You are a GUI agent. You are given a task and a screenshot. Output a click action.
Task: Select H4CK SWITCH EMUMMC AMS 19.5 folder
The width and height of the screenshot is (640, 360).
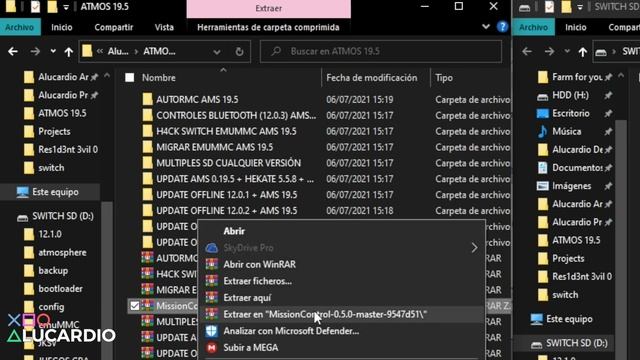(226, 131)
